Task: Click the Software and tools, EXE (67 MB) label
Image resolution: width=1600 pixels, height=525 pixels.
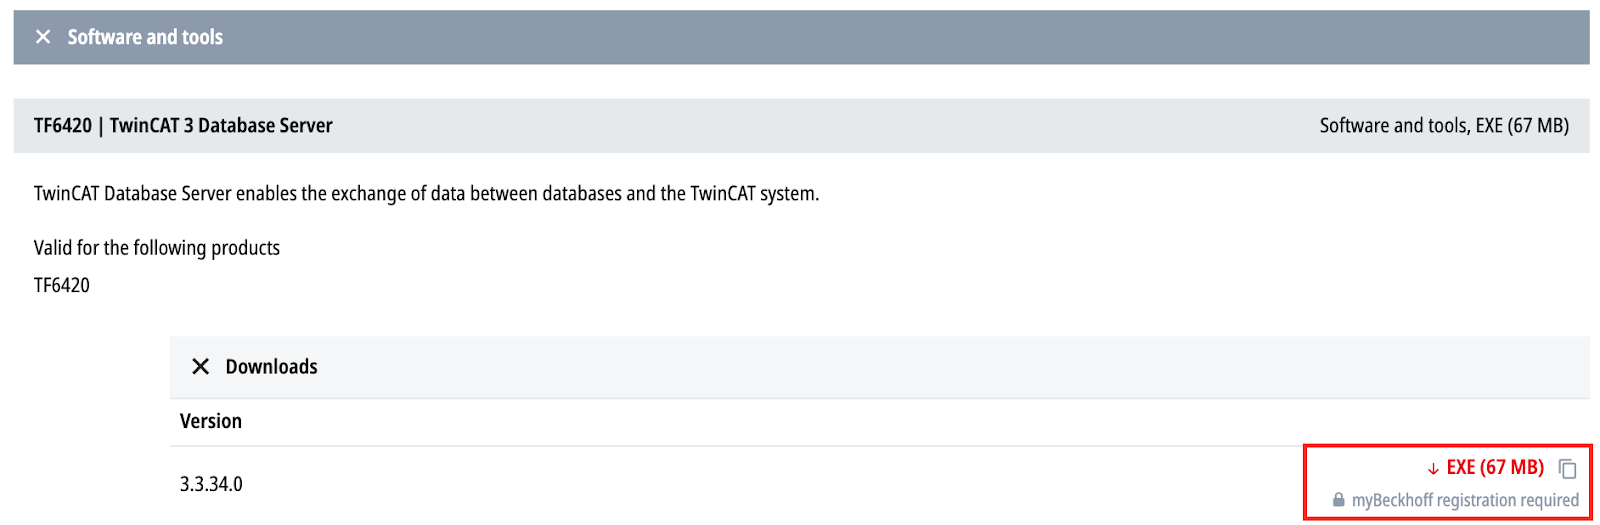Action: pyautogui.click(x=1444, y=125)
